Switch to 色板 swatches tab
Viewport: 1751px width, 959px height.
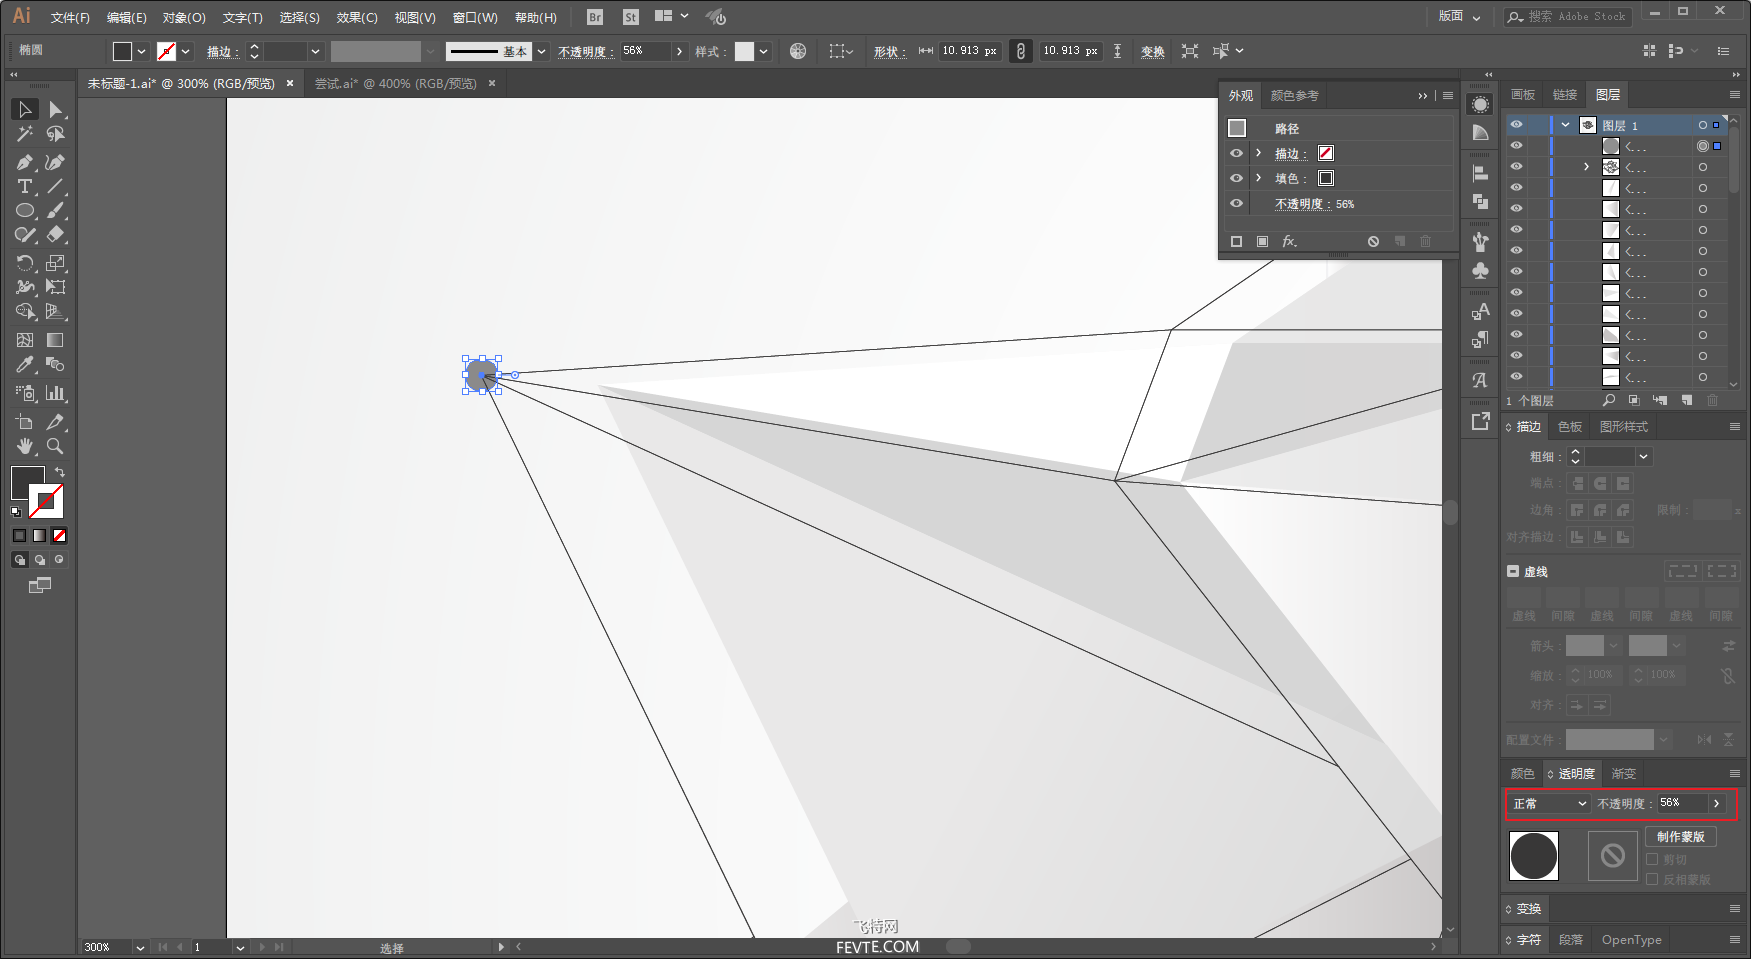pyautogui.click(x=1570, y=426)
